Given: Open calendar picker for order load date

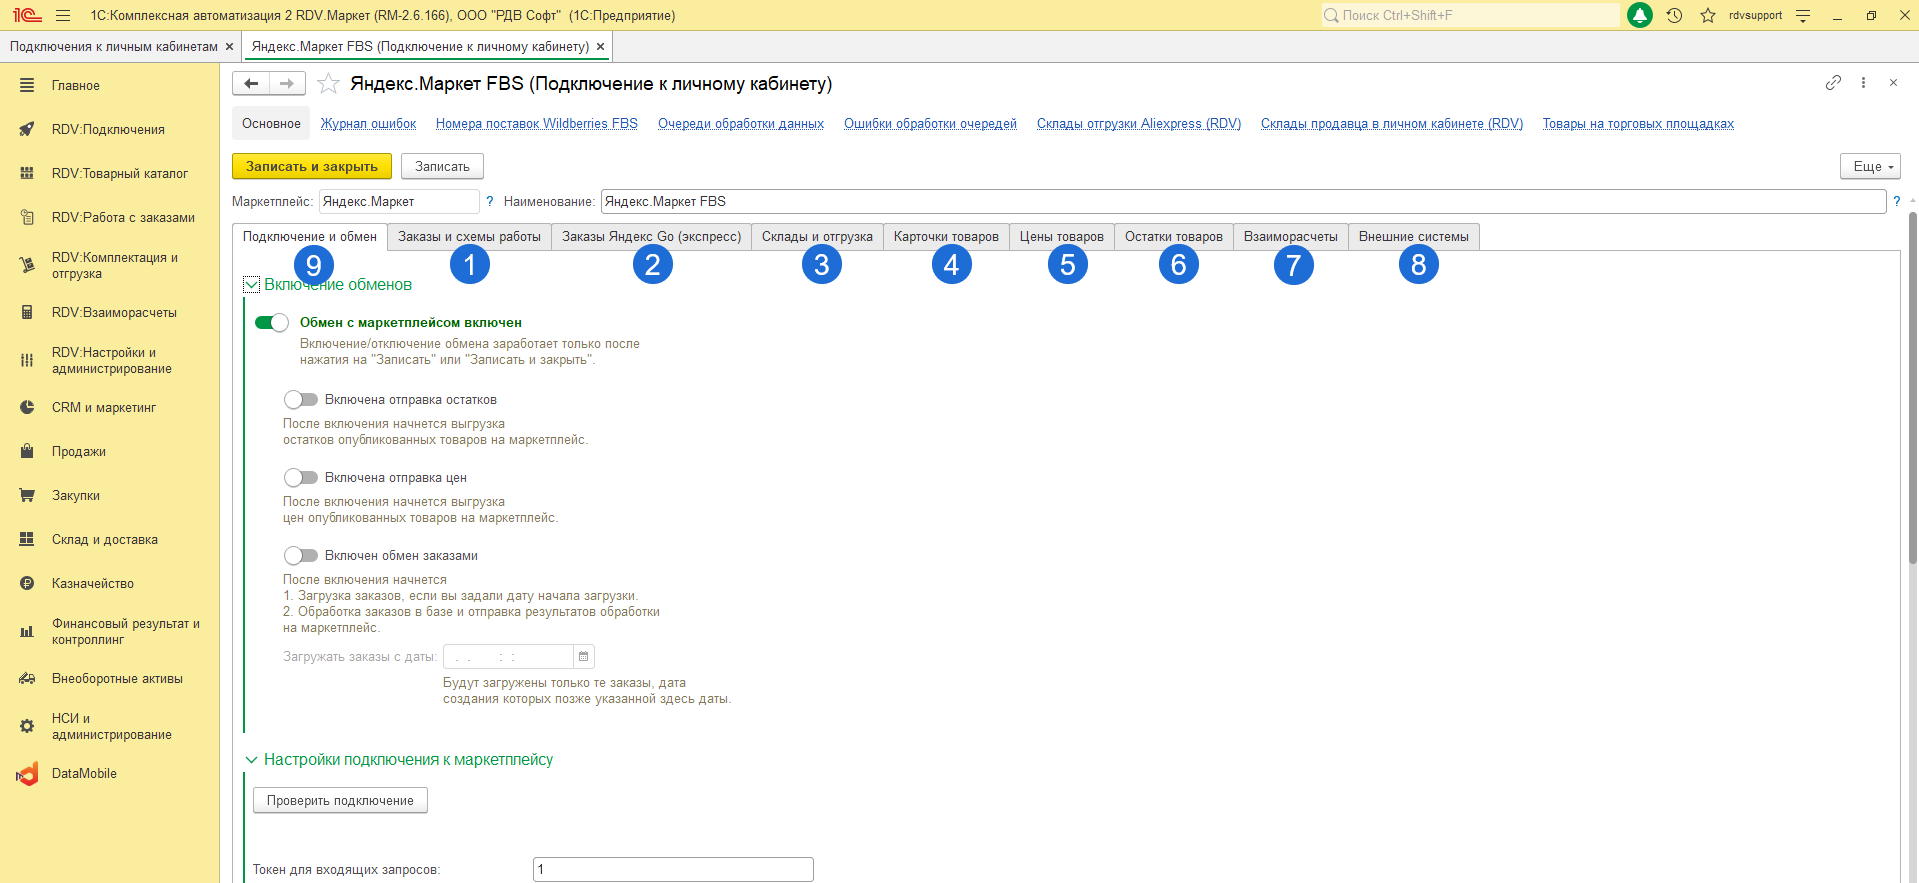Looking at the screenshot, I should [x=584, y=656].
